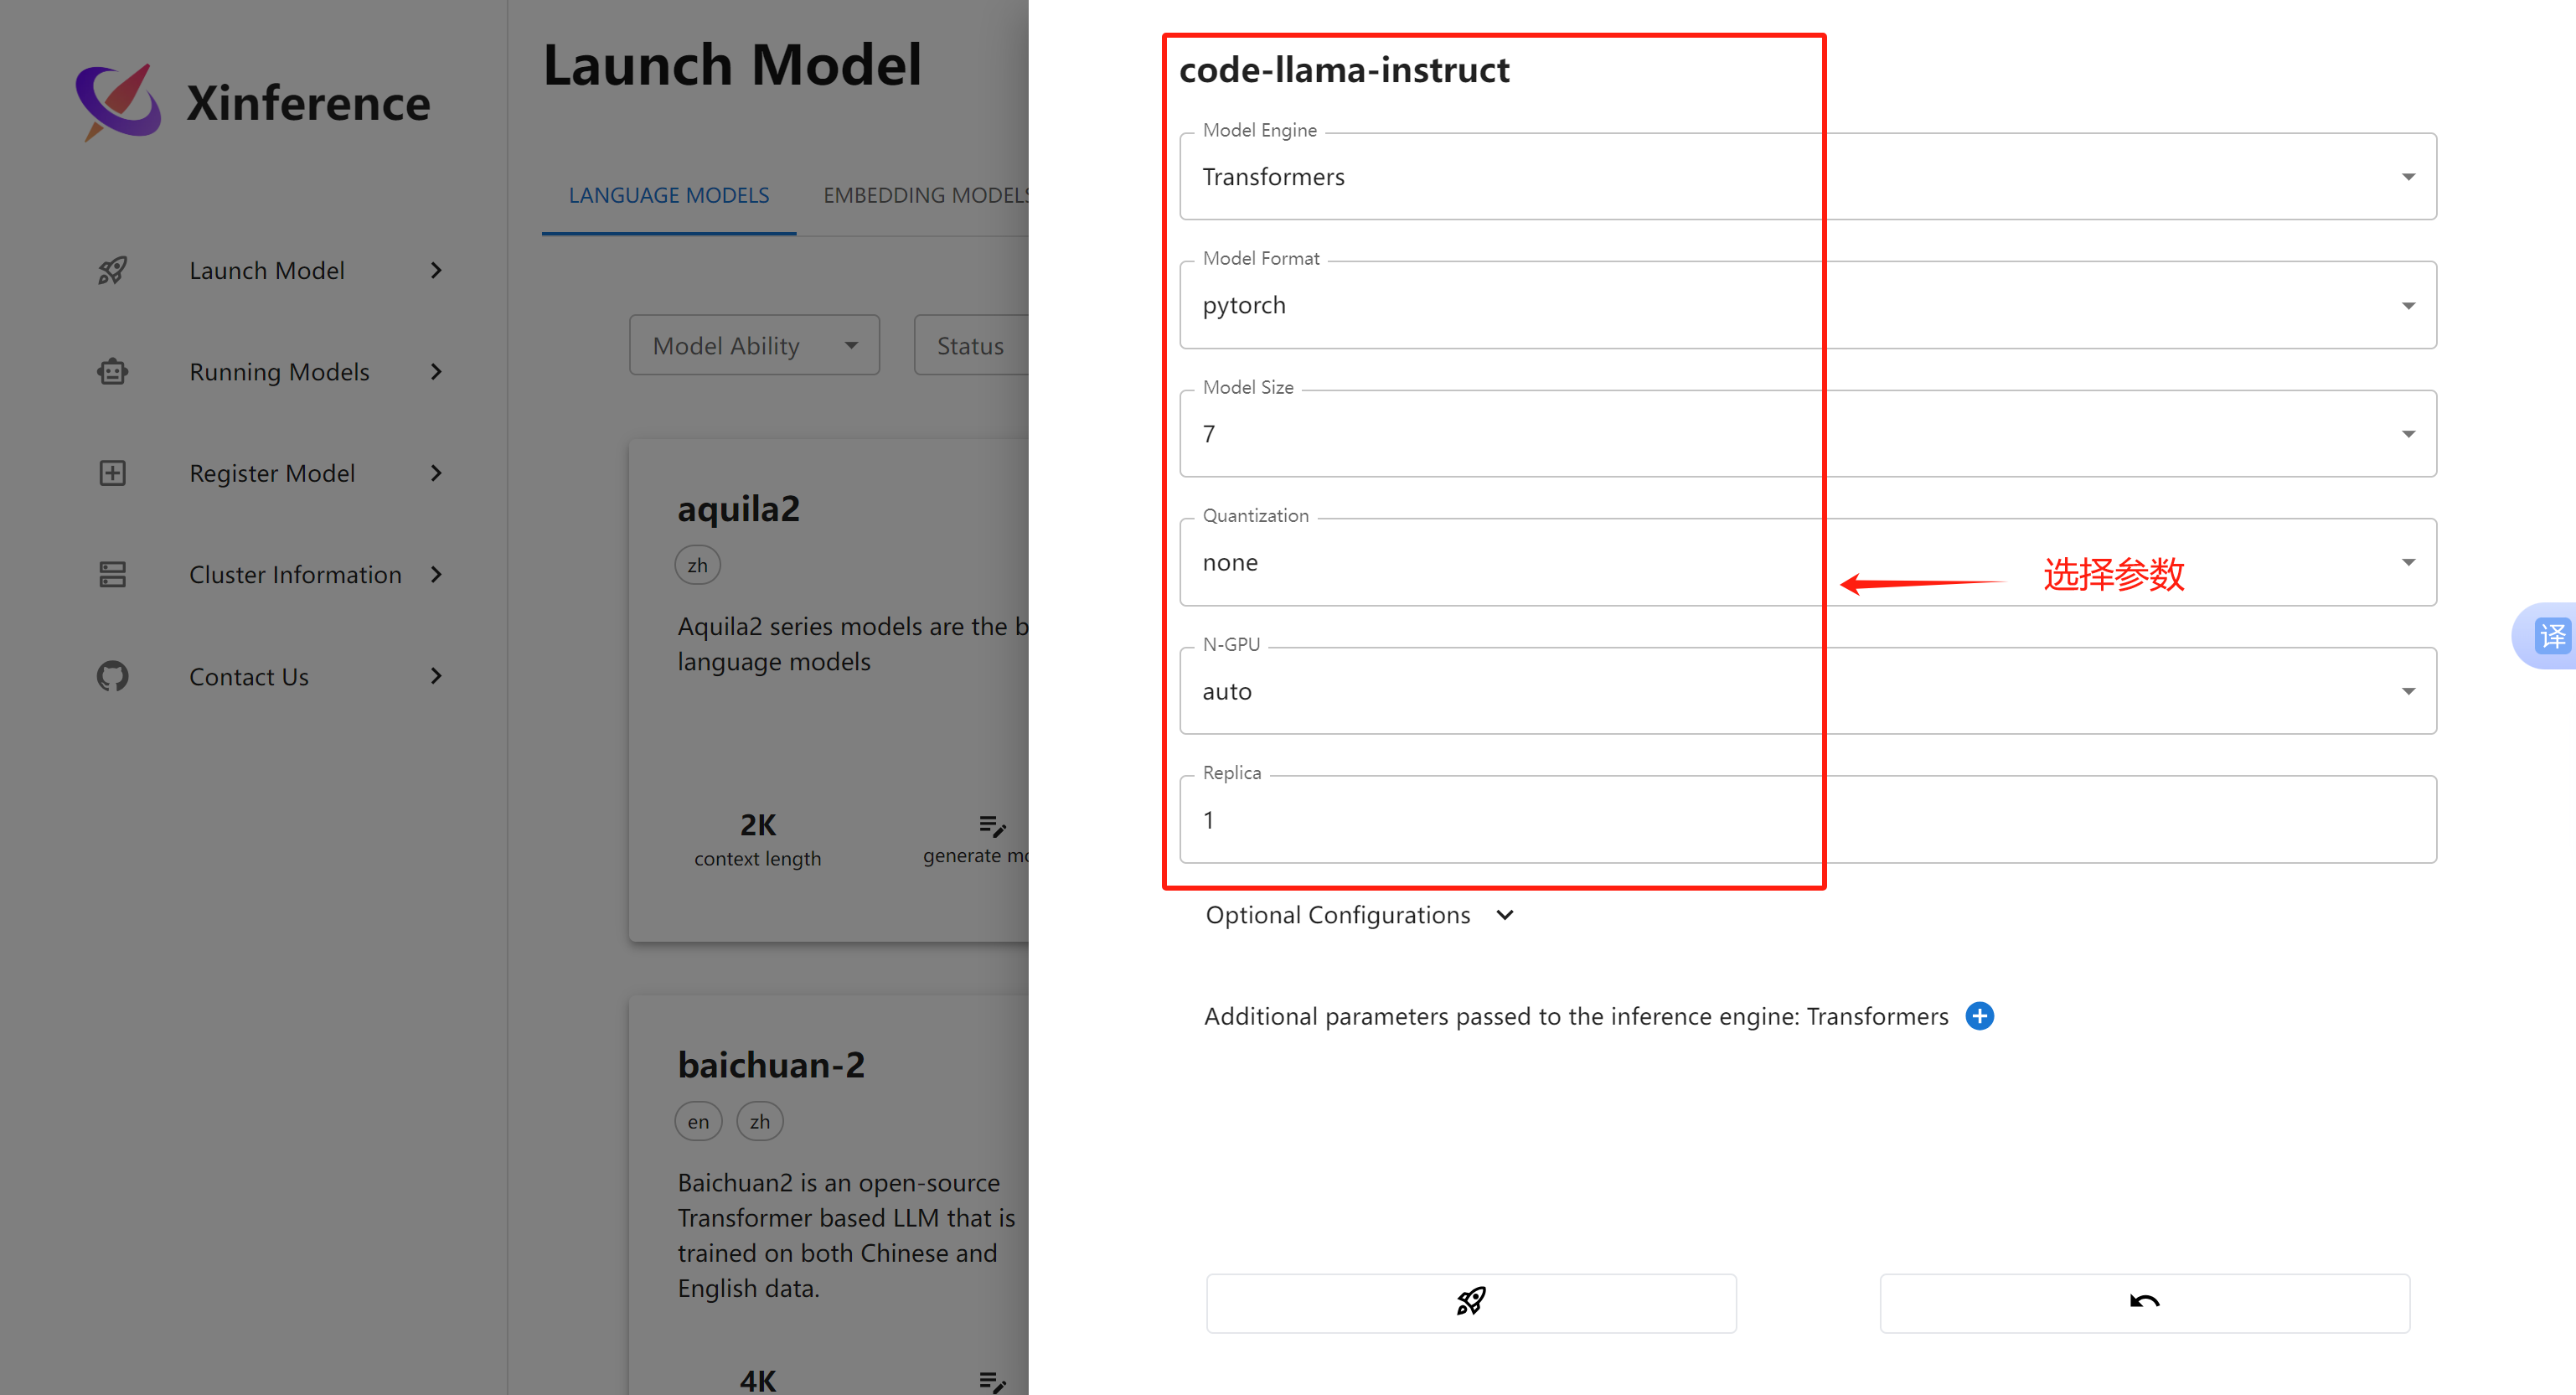Click the 2K context length value
Viewport: 2576px width, 1395px height.
[x=758, y=825]
